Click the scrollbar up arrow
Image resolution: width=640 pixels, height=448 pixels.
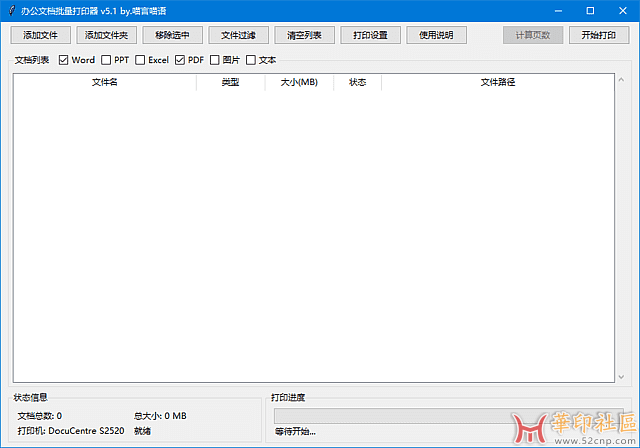point(621,80)
